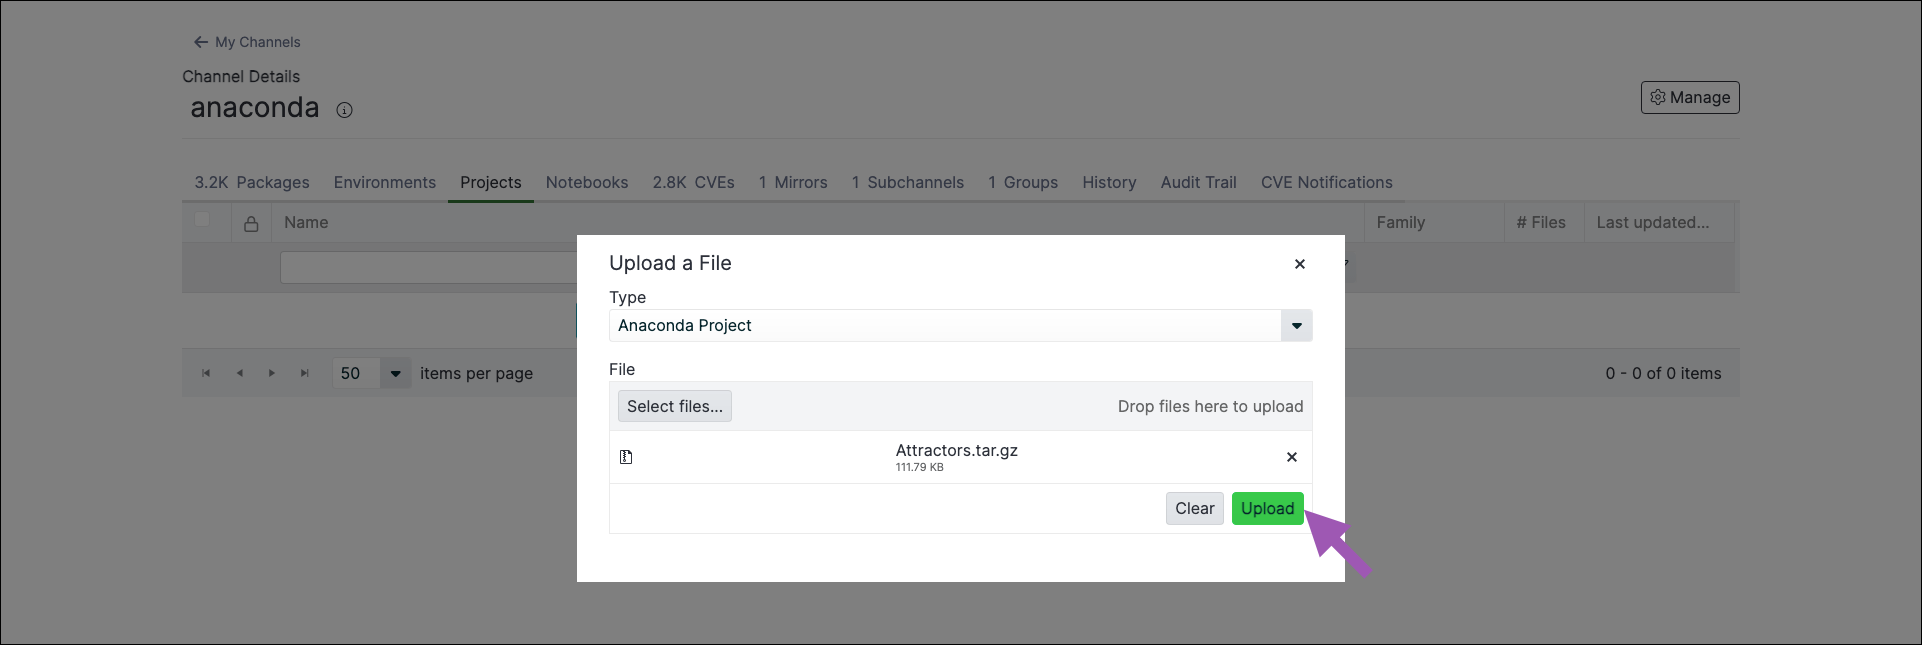Sort by the # Files column
Screen dimensions: 1922x645
click(x=1541, y=222)
